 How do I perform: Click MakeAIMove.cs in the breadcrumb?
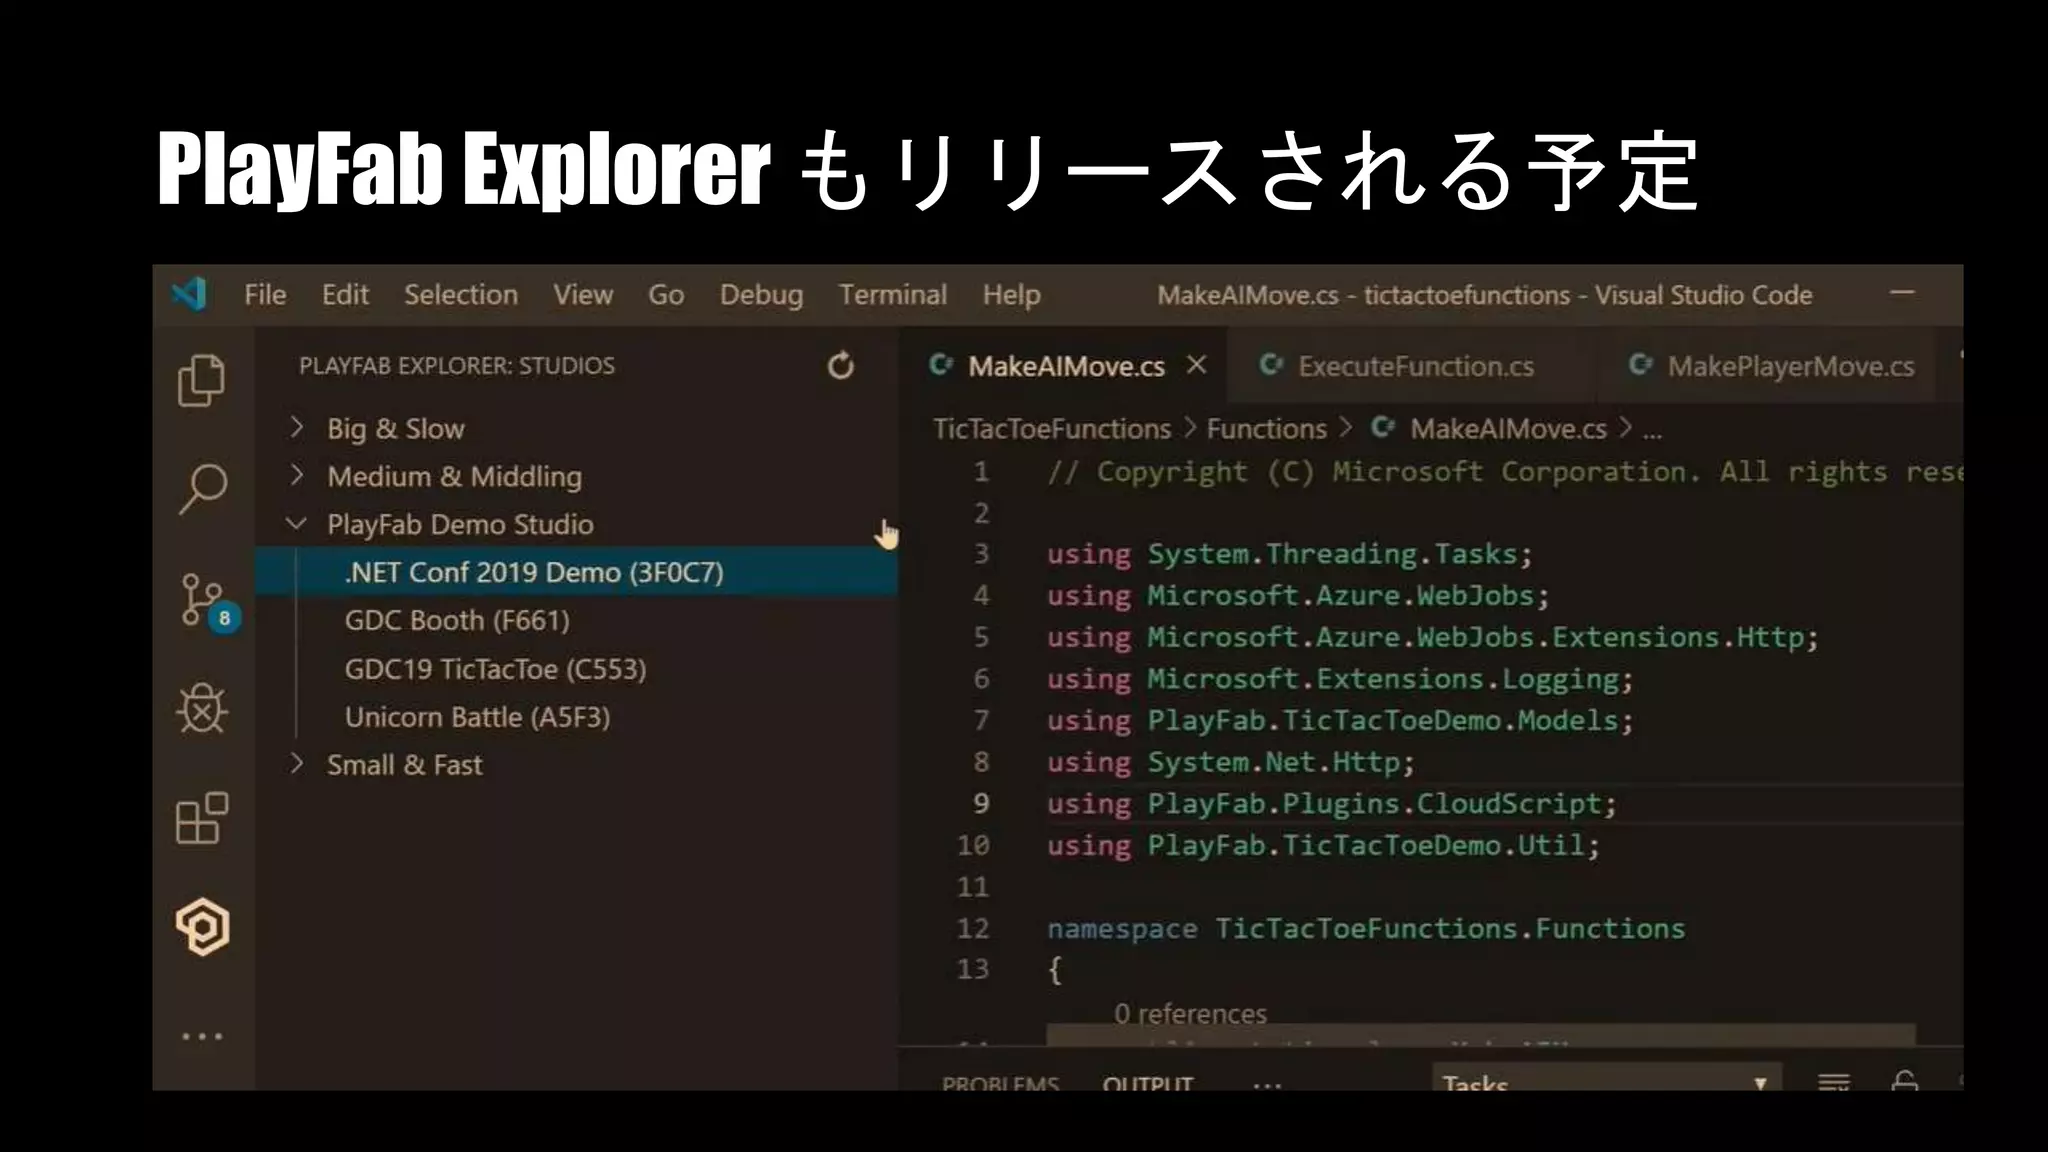pos(1508,429)
